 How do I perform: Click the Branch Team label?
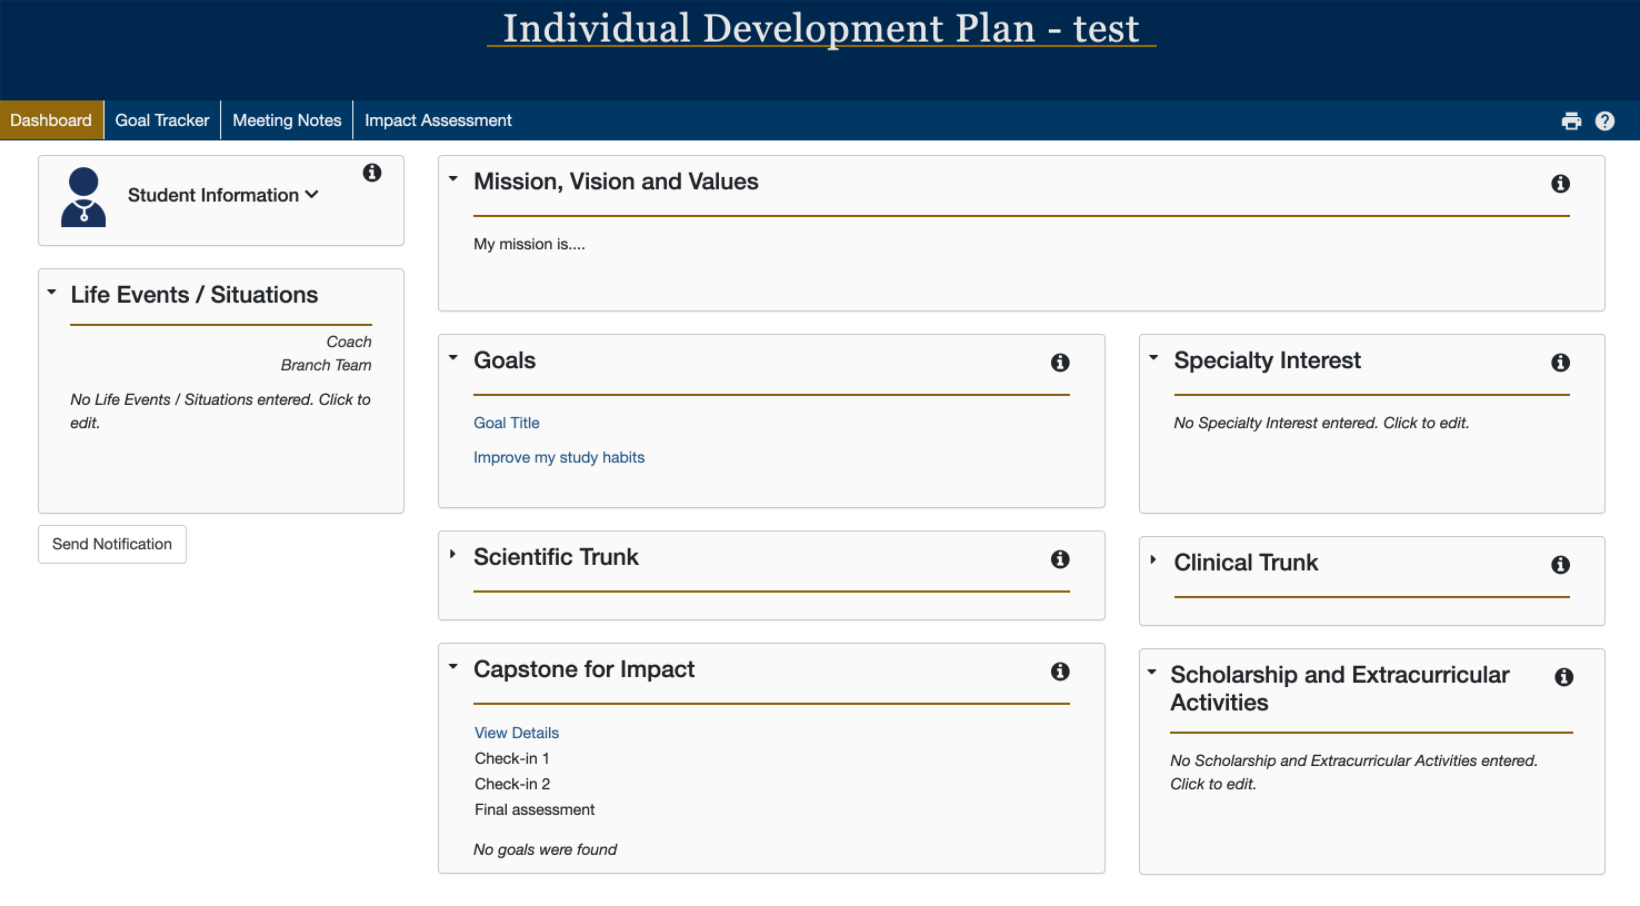(326, 365)
